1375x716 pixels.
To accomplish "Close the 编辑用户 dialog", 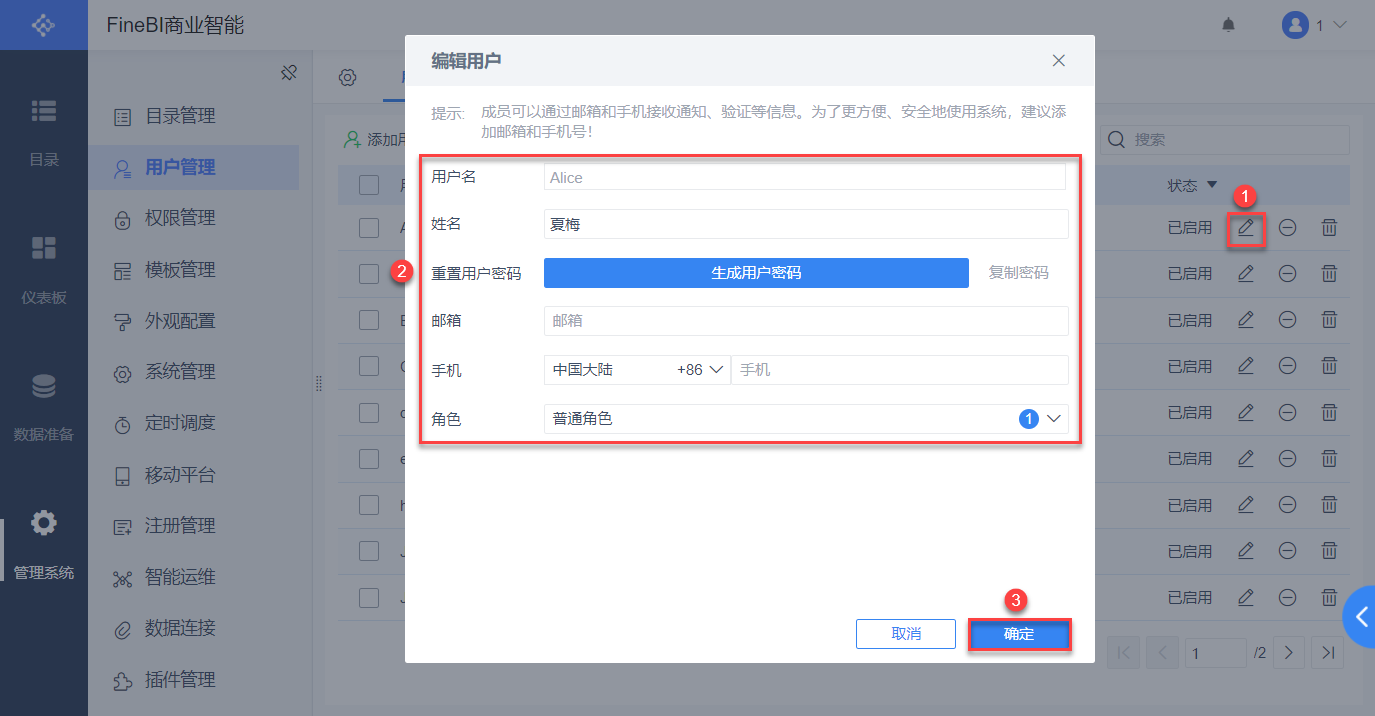I will point(1059,61).
